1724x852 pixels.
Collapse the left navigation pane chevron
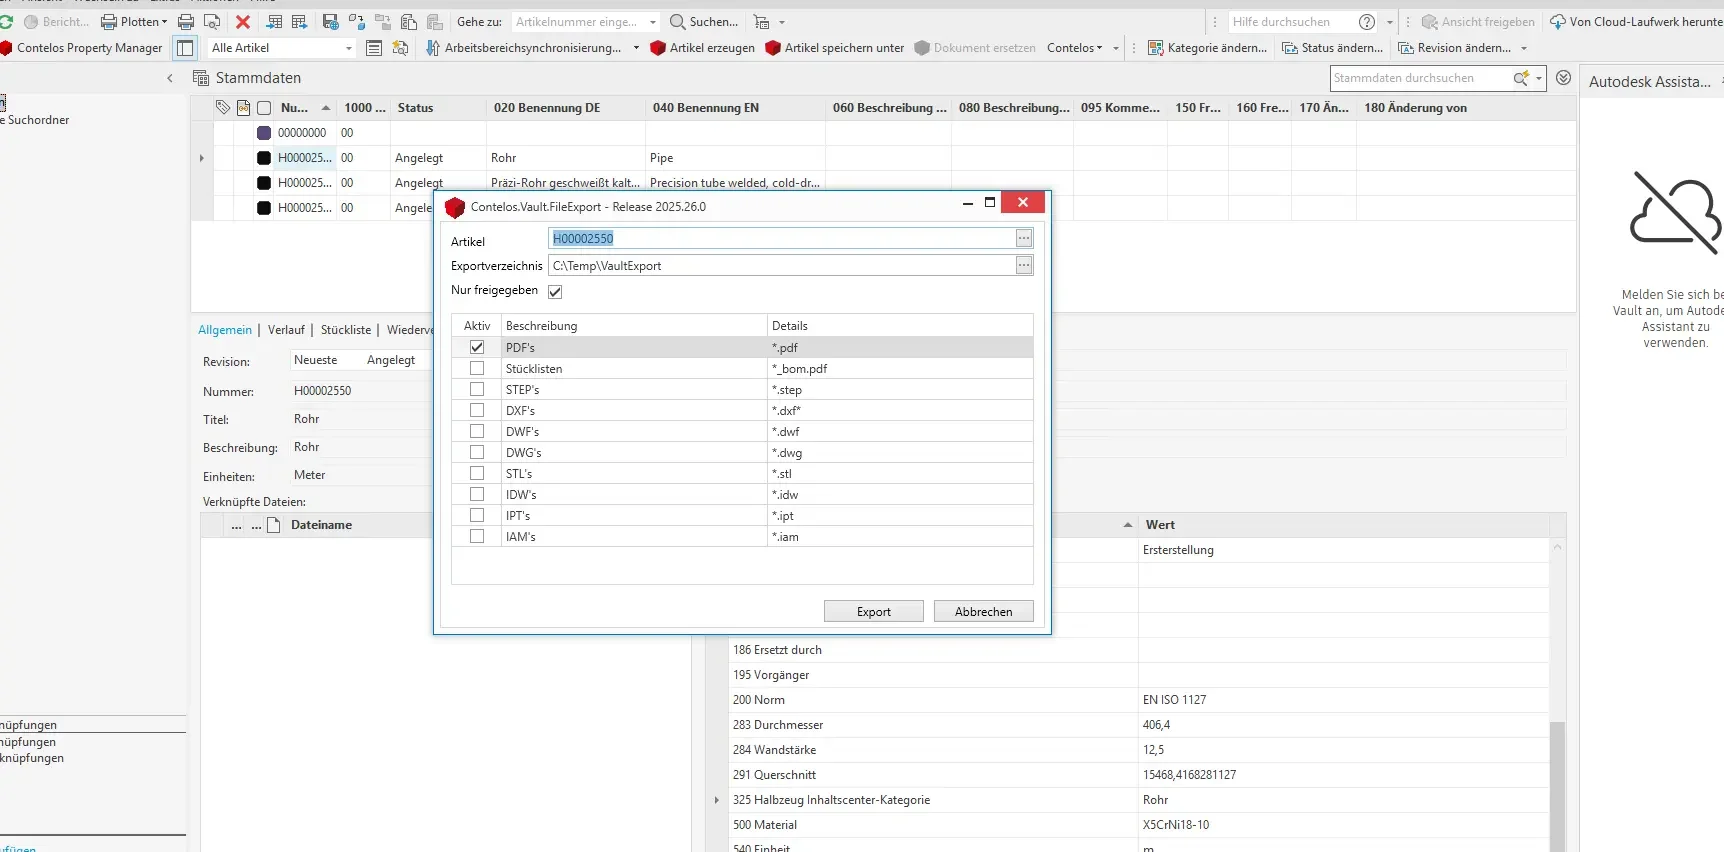click(170, 77)
